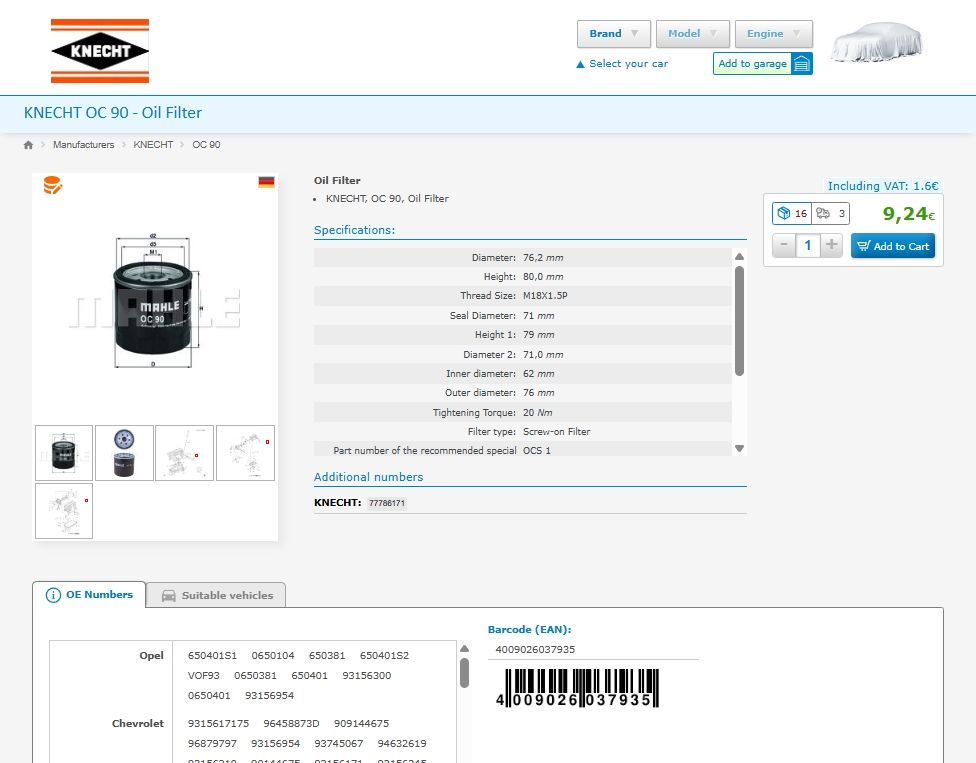Click the Add to Cart button
This screenshot has width=976, height=763.
pyautogui.click(x=892, y=246)
